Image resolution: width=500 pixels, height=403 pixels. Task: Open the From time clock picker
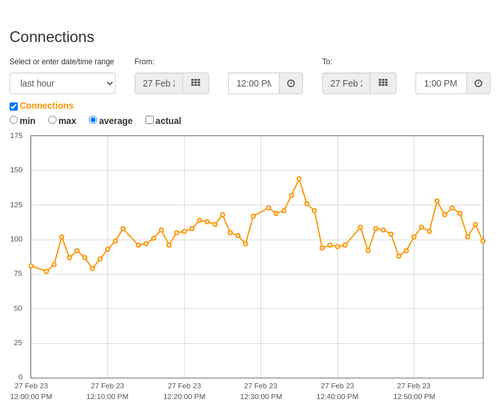291,83
